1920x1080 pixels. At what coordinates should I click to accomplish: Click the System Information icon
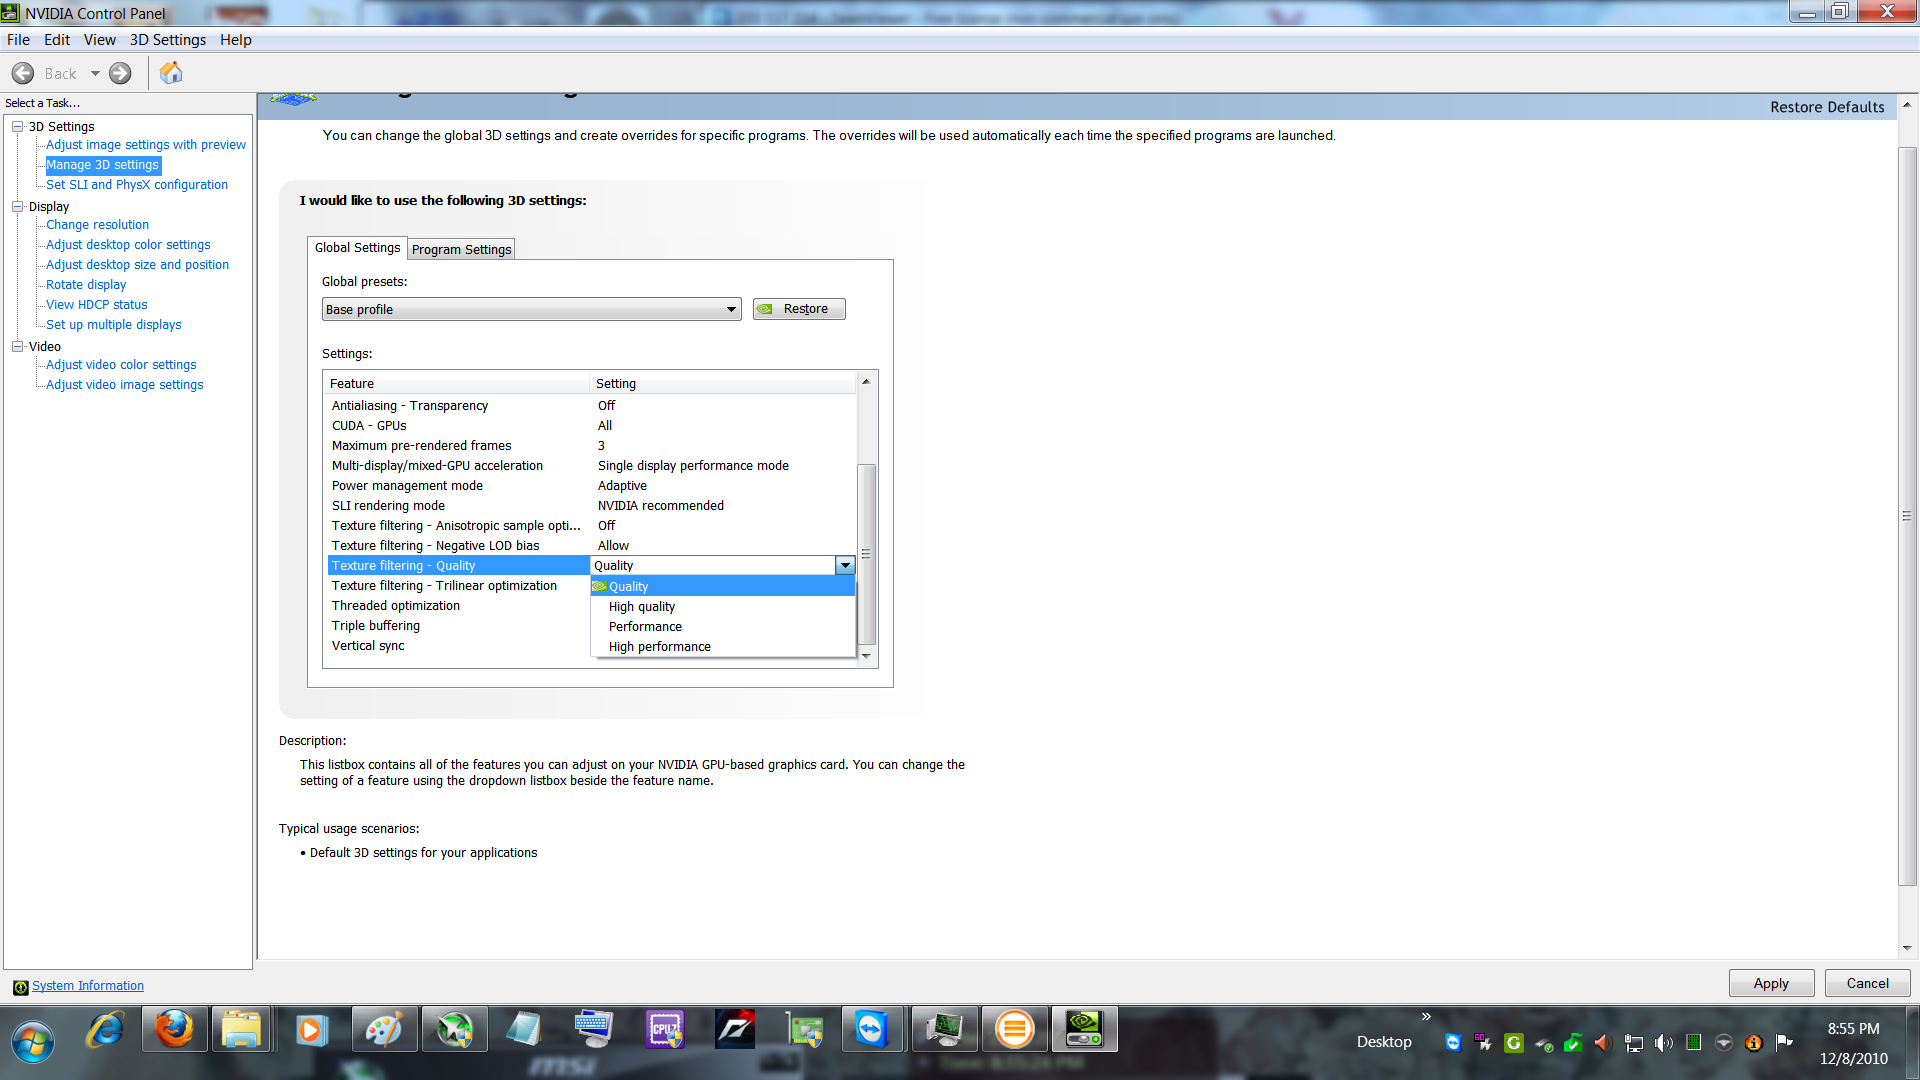click(20, 987)
